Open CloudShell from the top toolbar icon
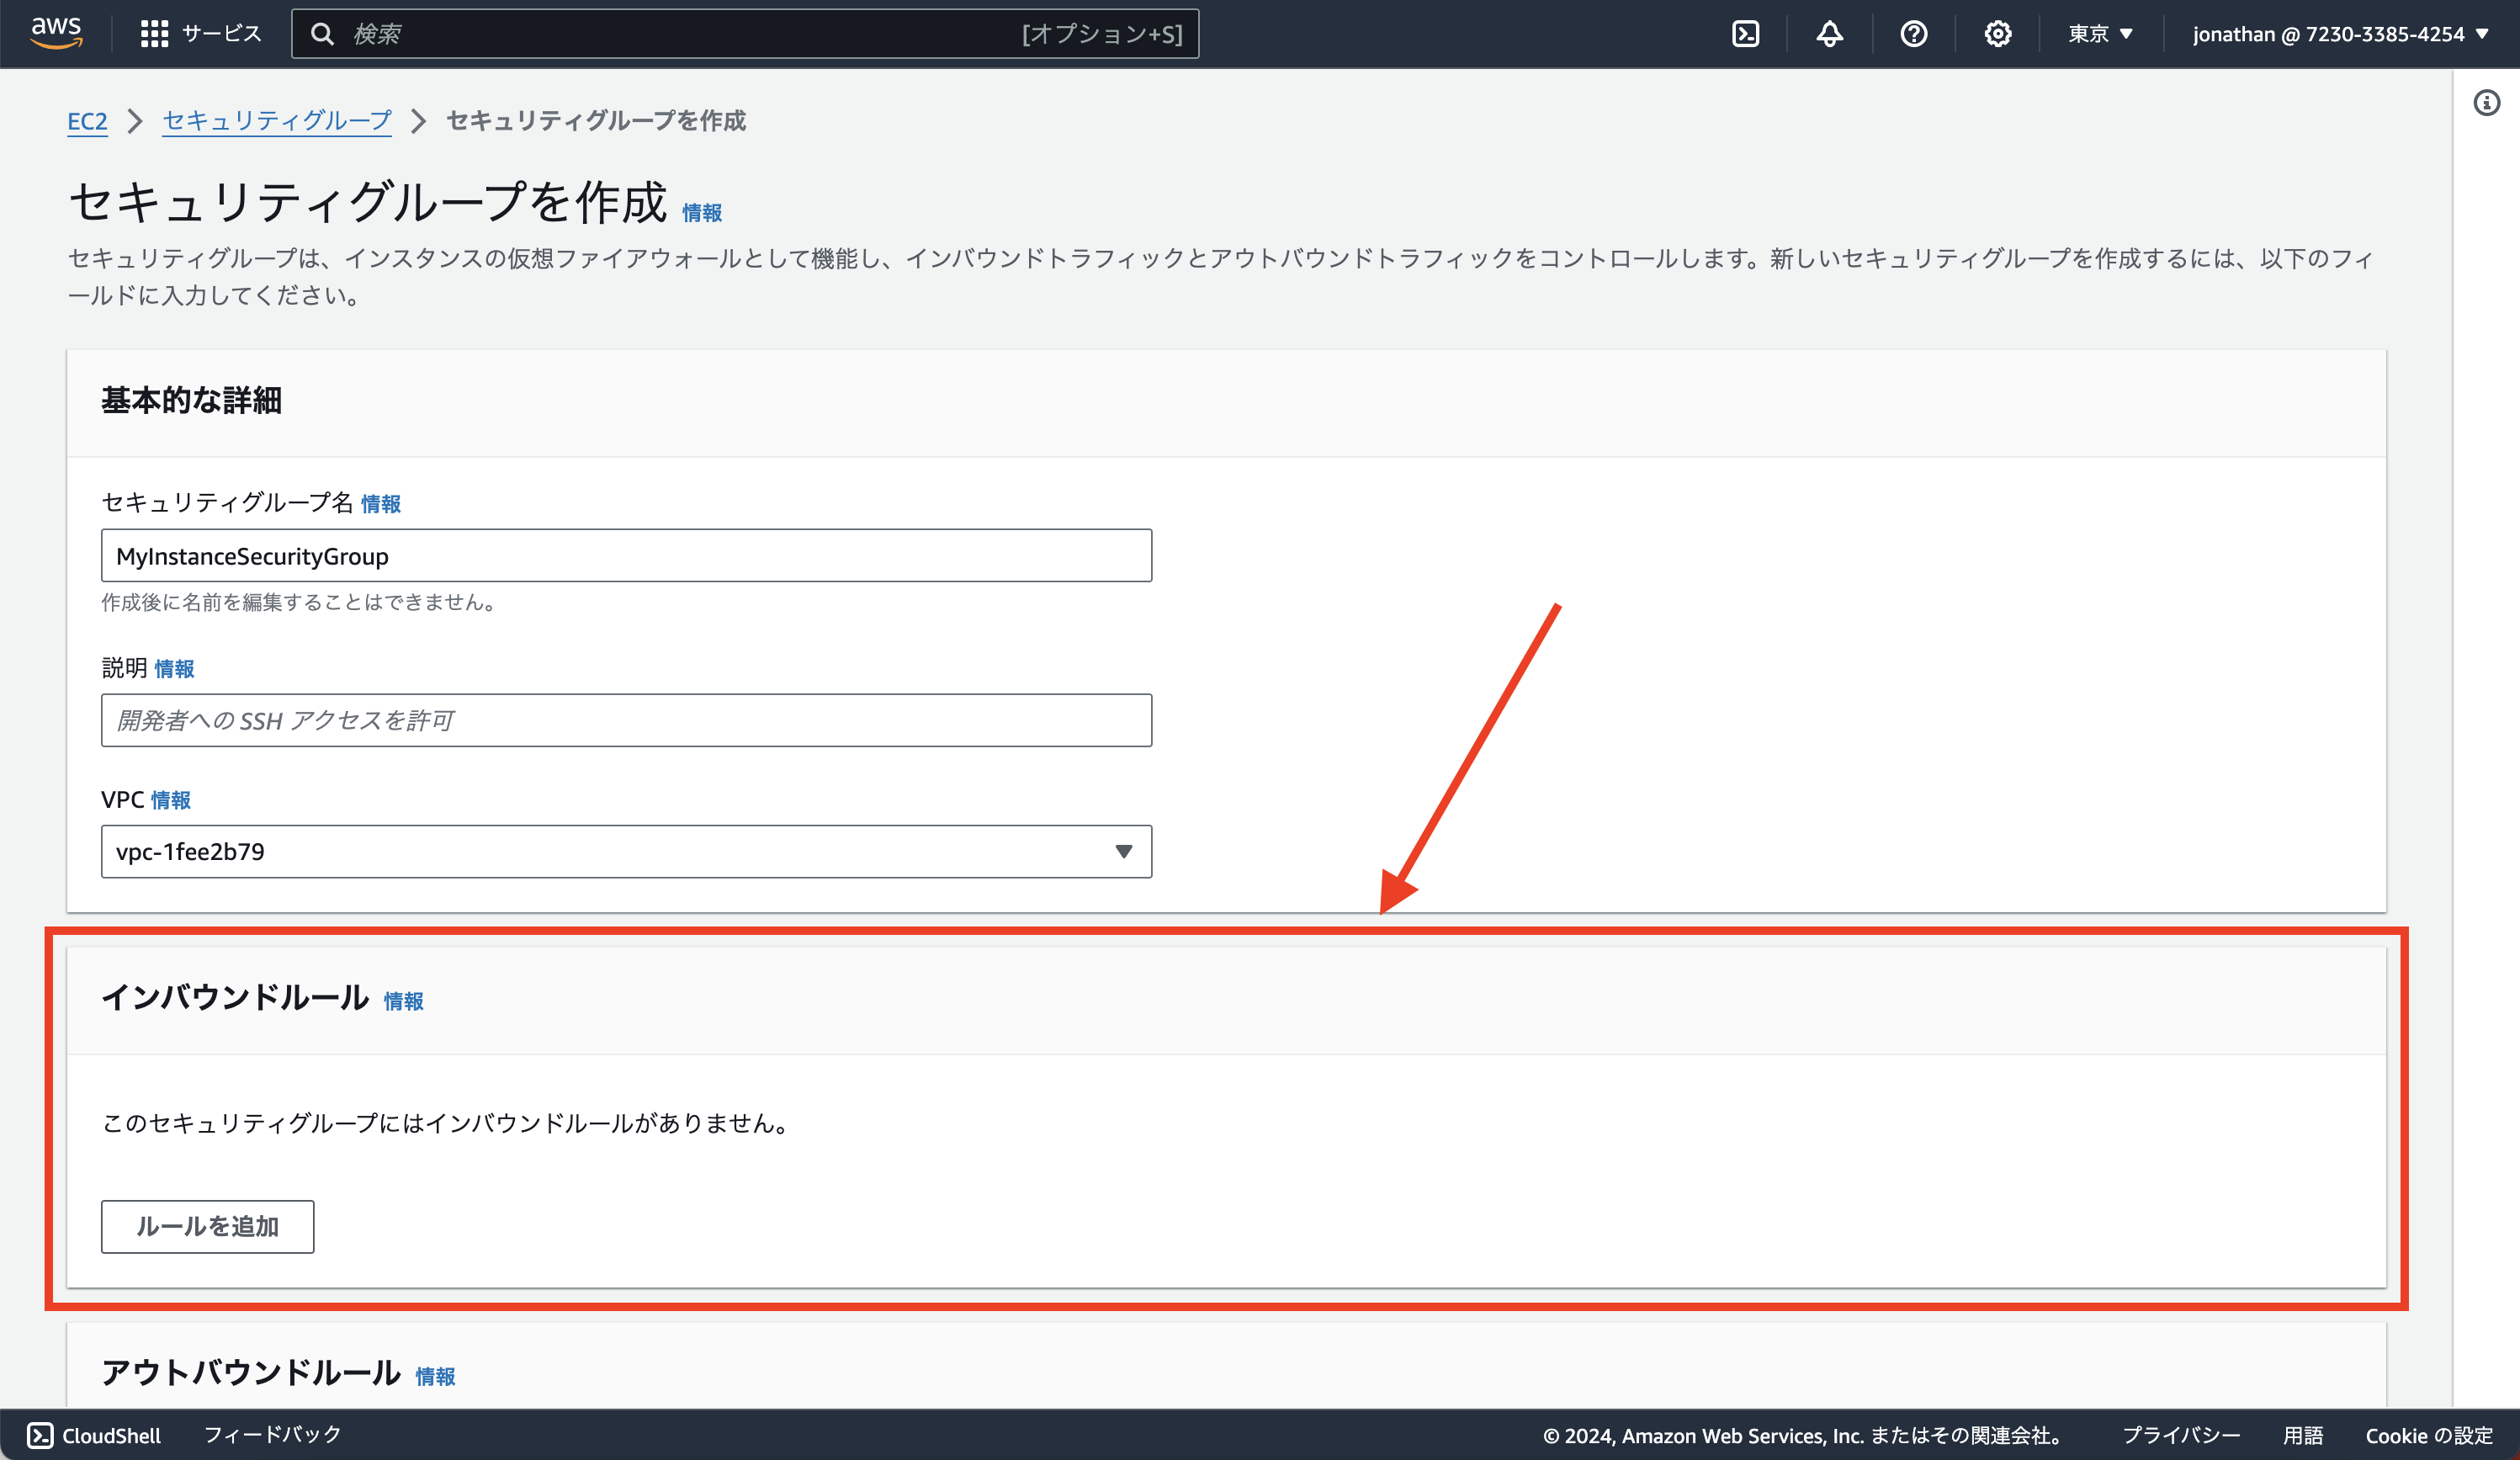Viewport: 2520px width, 1460px height. [x=1745, y=33]
